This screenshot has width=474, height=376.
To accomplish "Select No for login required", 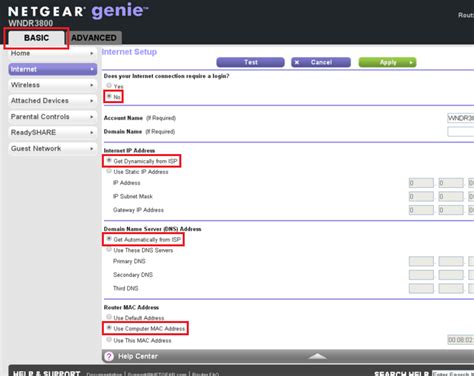I will (109, 96).
